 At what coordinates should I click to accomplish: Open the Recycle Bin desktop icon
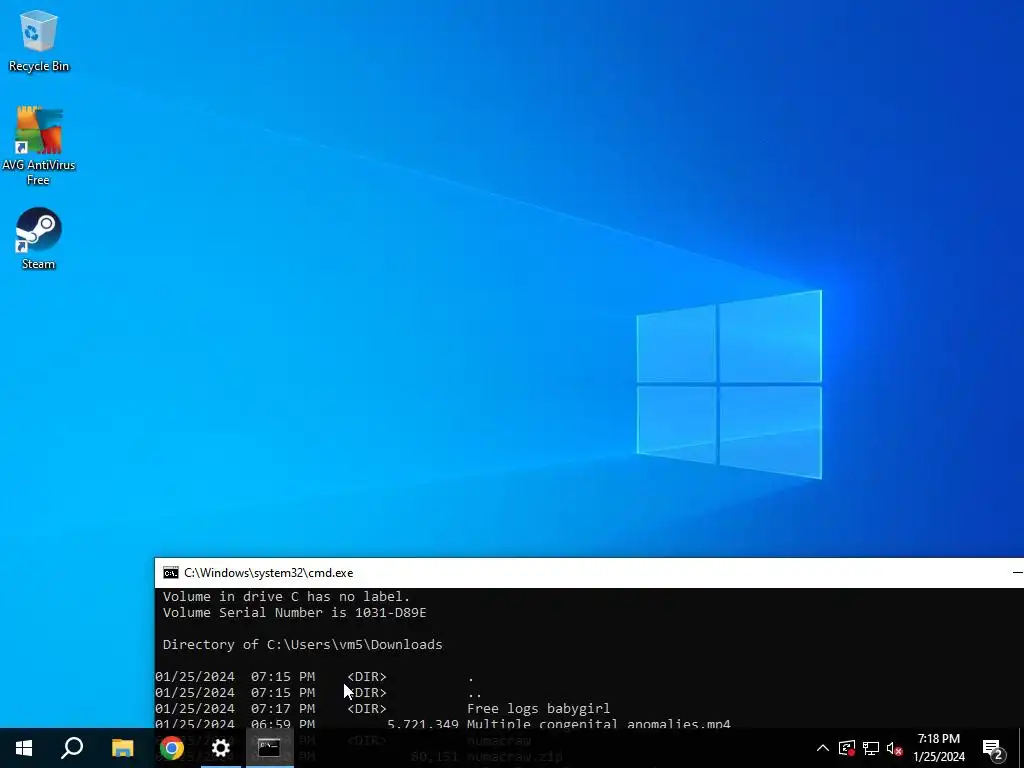pos(39,40)
